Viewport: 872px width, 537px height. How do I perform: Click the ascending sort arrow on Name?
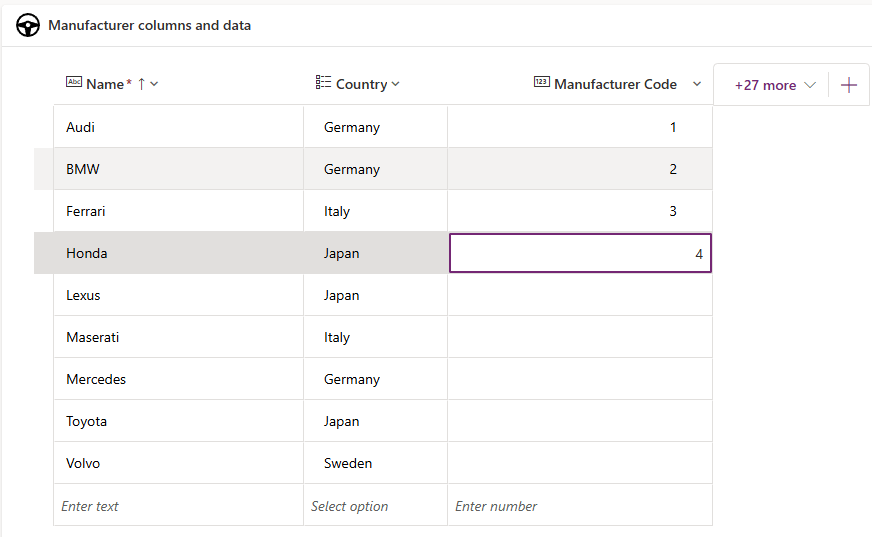click(x=141, y=84)
